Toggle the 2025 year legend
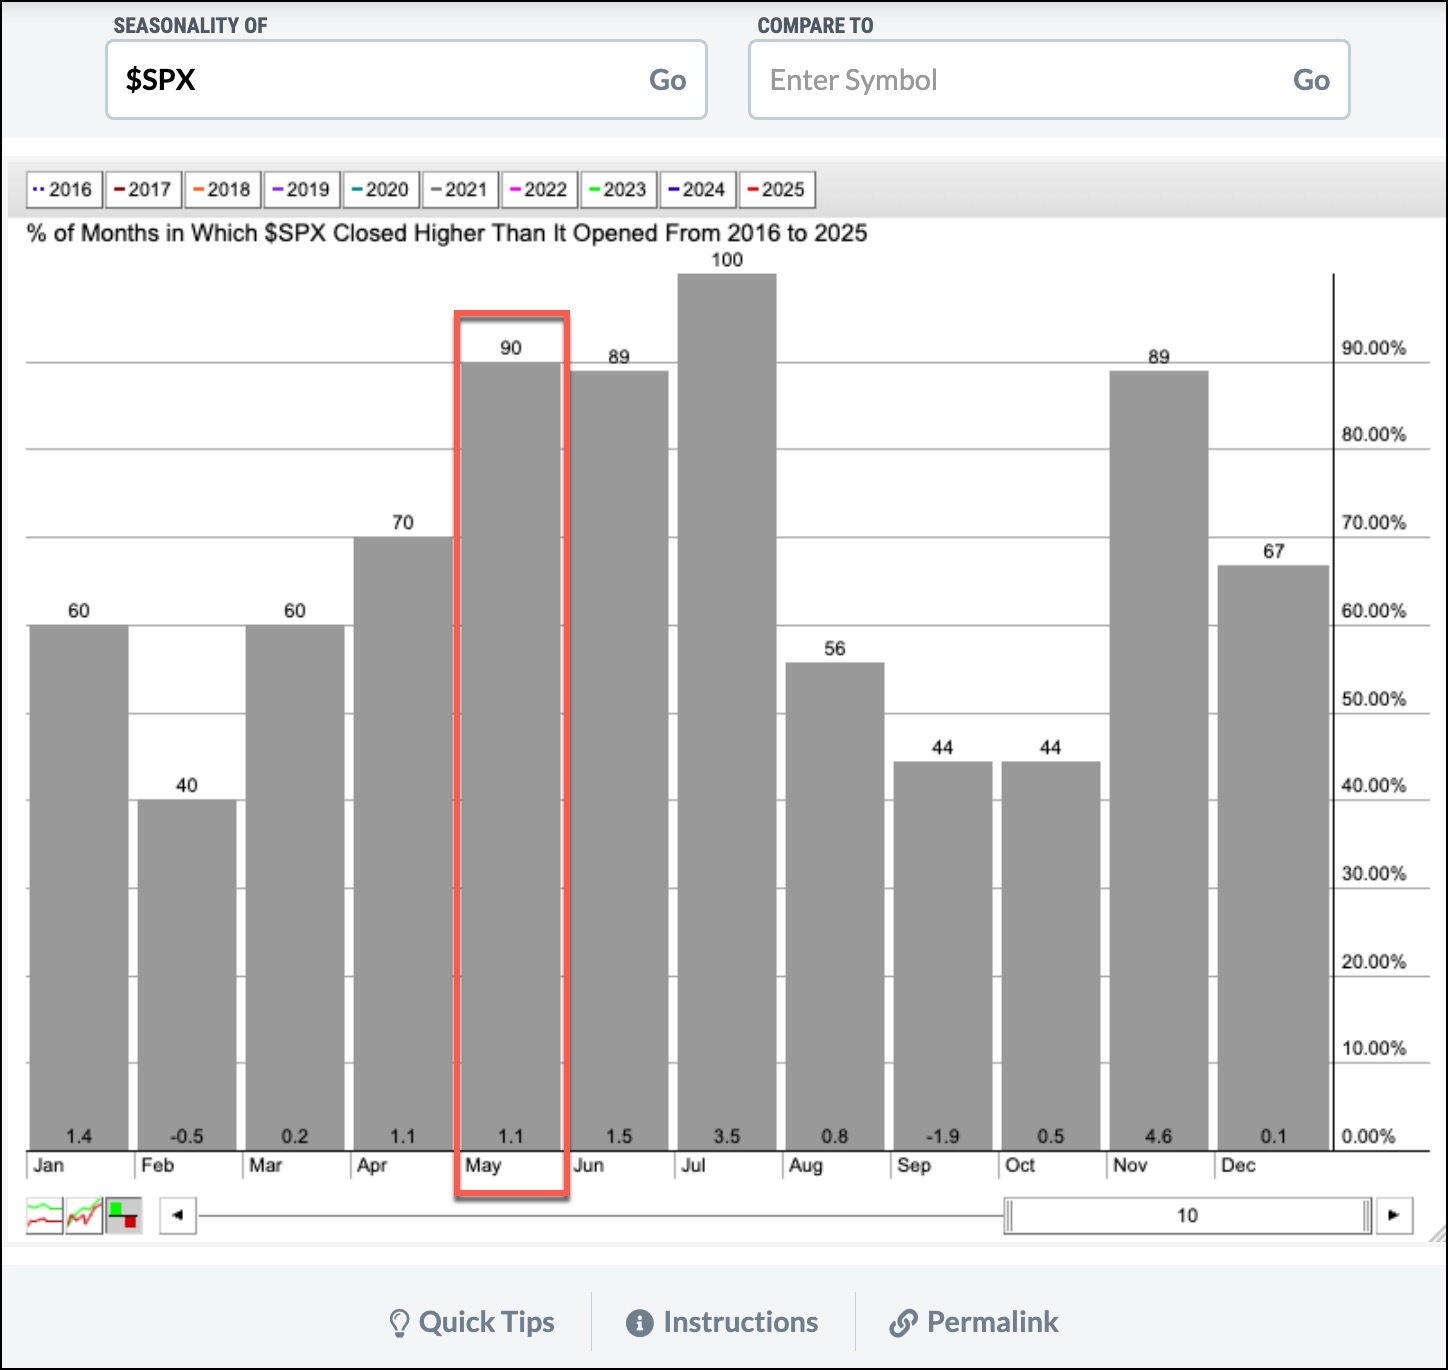Image resolution: width=1448 pixels, height=1370 pixels. tap(777, 189)
